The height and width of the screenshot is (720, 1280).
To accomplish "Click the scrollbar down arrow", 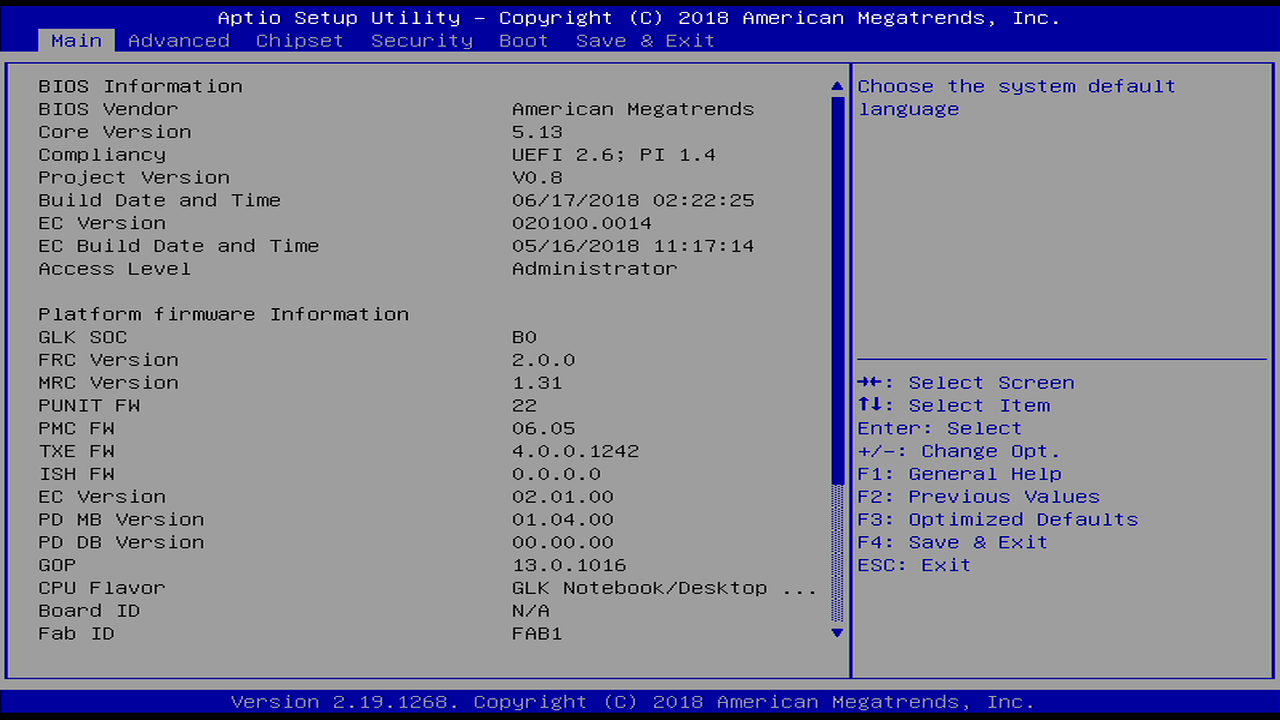I will tap(837, 632).
